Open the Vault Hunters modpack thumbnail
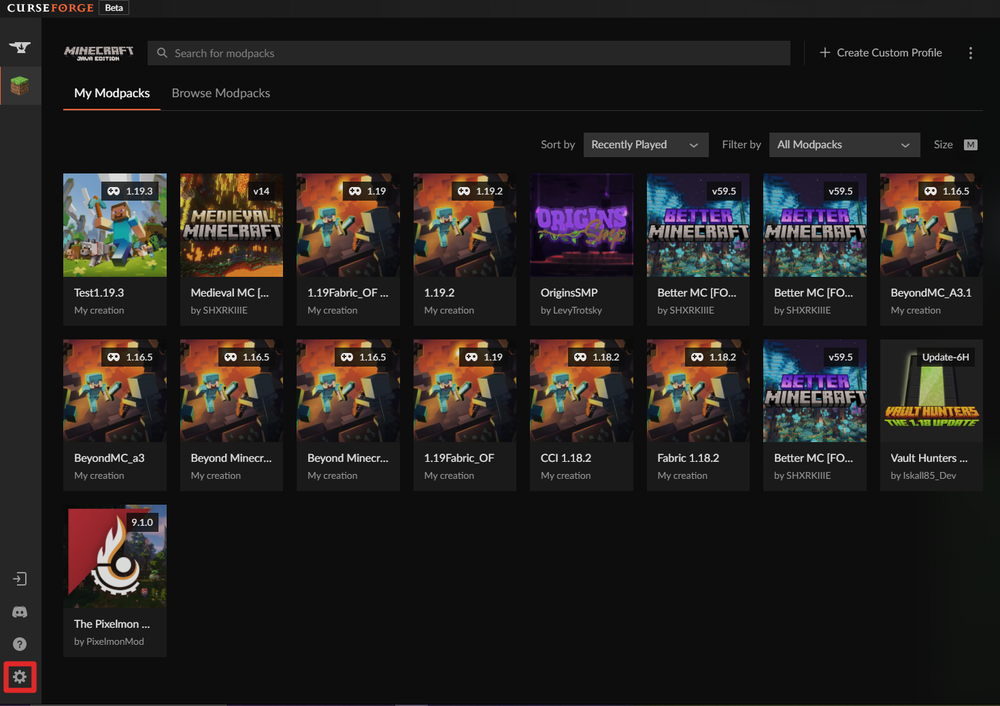Viewport: 1000px width, 706px height. 931,390
